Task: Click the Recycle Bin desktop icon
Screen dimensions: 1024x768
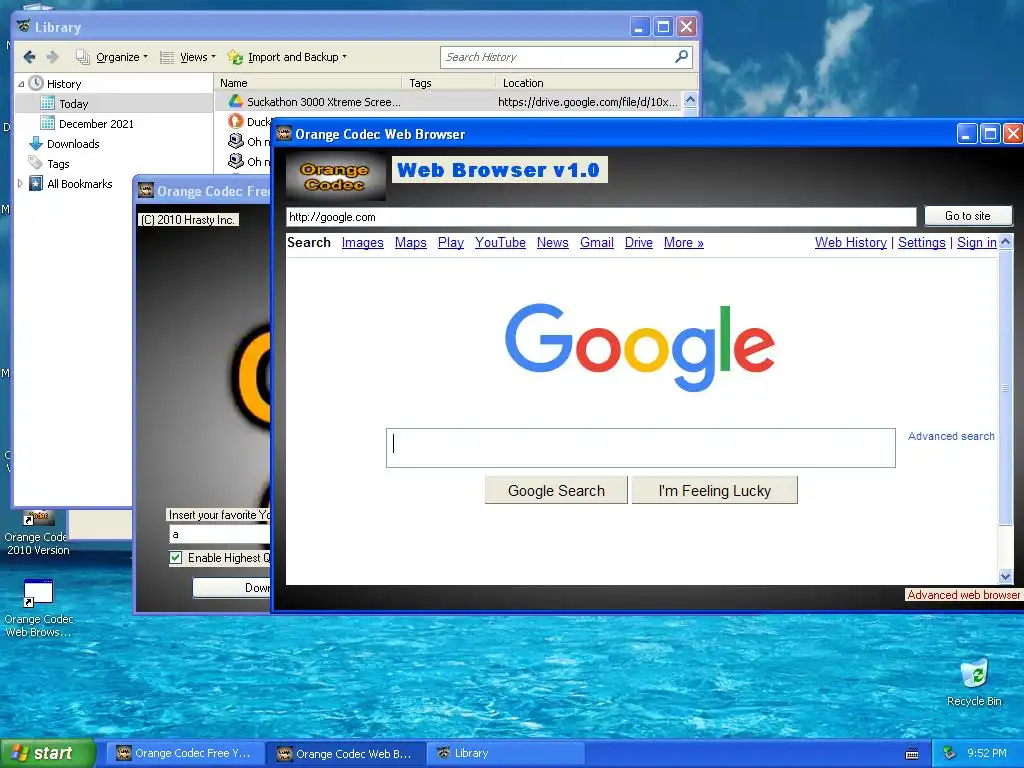Action: 974,682
